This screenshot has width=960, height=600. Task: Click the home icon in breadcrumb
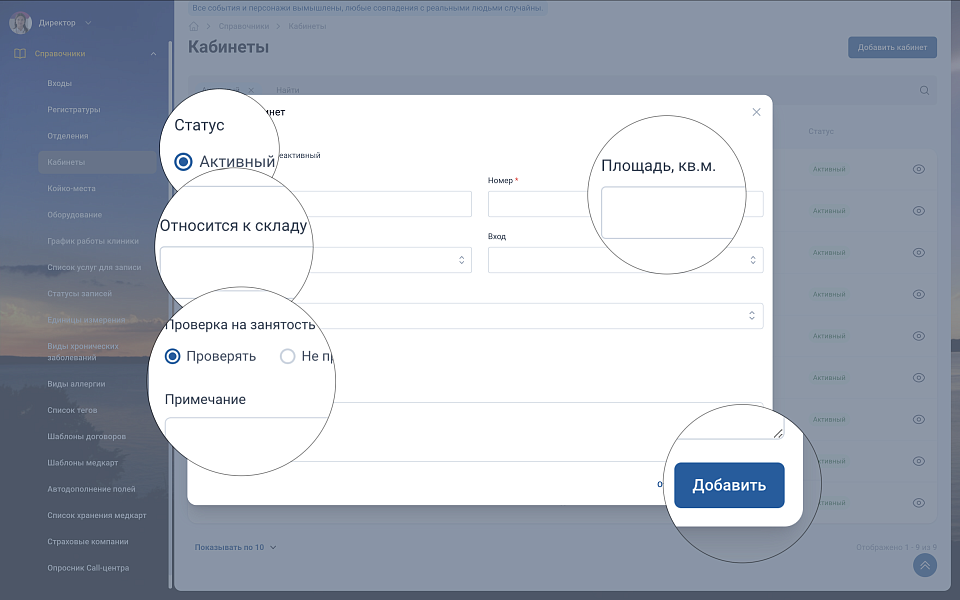tap(194, 26)
